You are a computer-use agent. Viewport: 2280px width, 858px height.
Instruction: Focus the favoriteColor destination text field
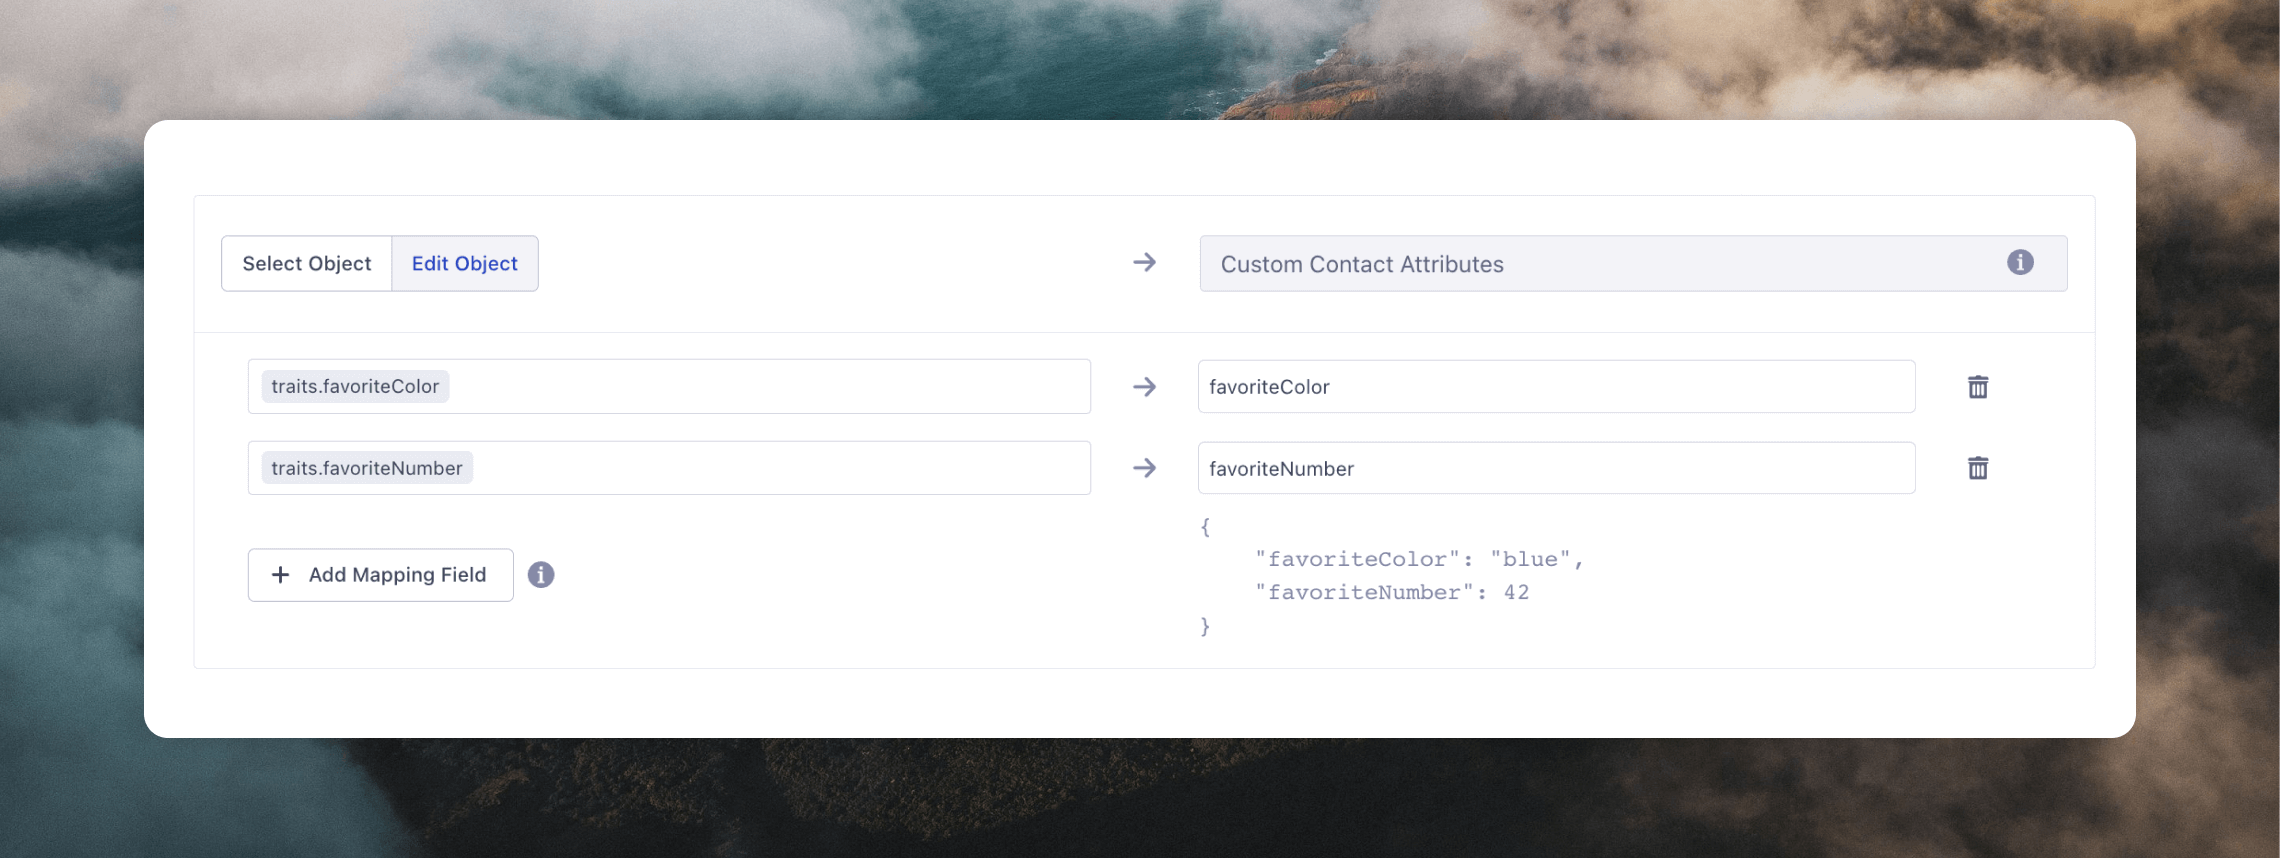(x=1555, y=387)
